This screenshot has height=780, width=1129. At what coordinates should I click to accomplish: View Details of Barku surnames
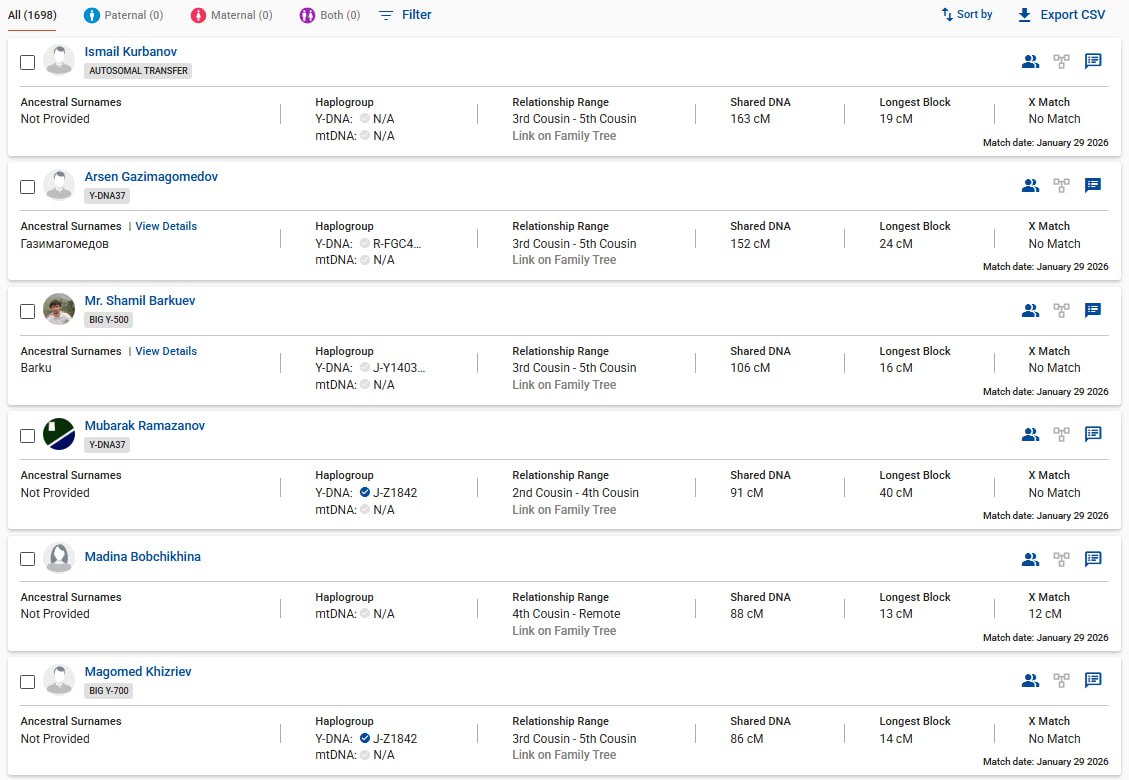pyautogui.click(x=166, y=351)
